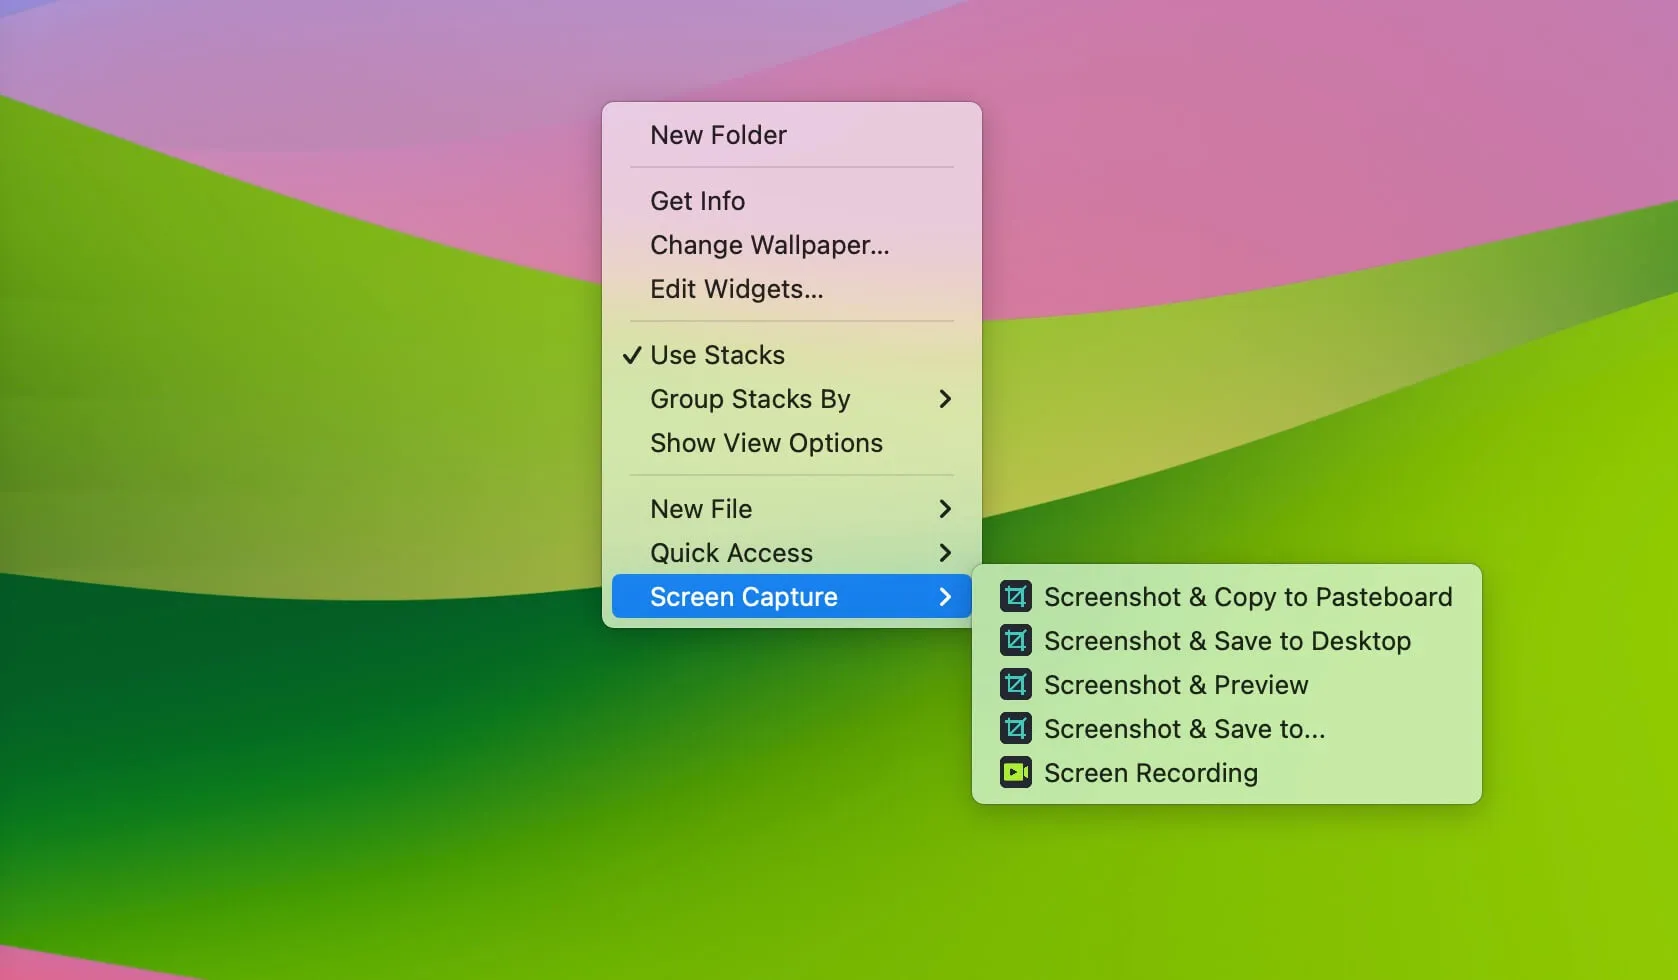Start a Screen Recording
The height and width of the screenshot is (980, 1678).
(x=1150, y=772)
